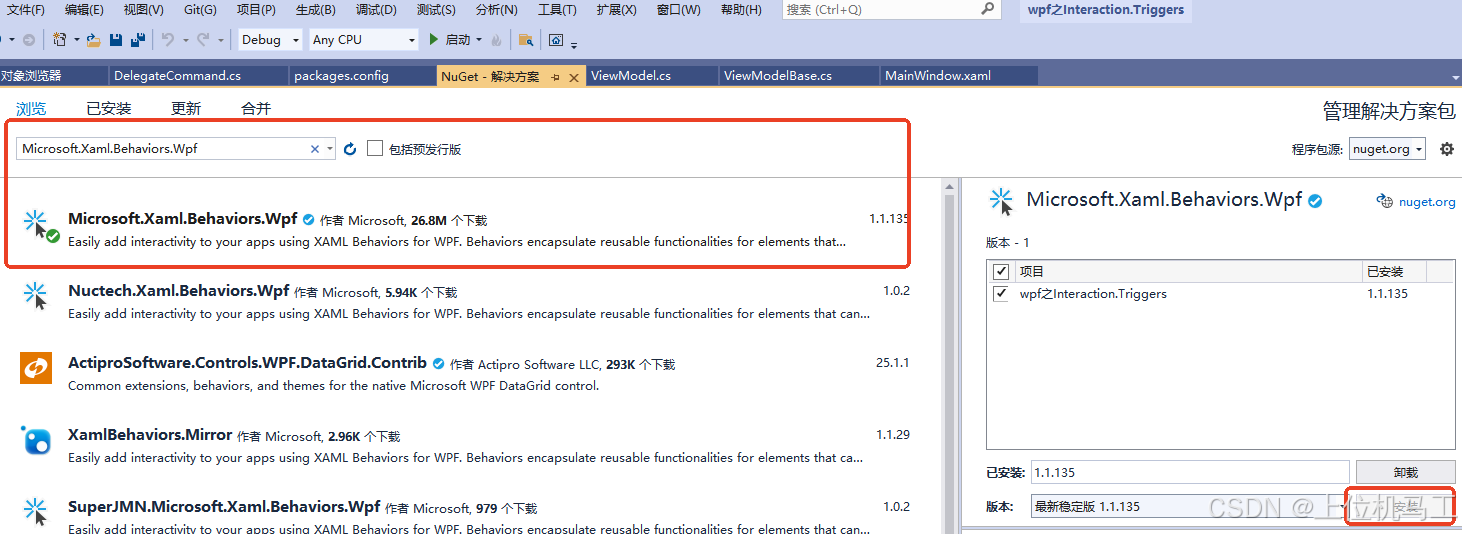
Task: Click the globe icon next to nuget.org link
Action: 1385,201
